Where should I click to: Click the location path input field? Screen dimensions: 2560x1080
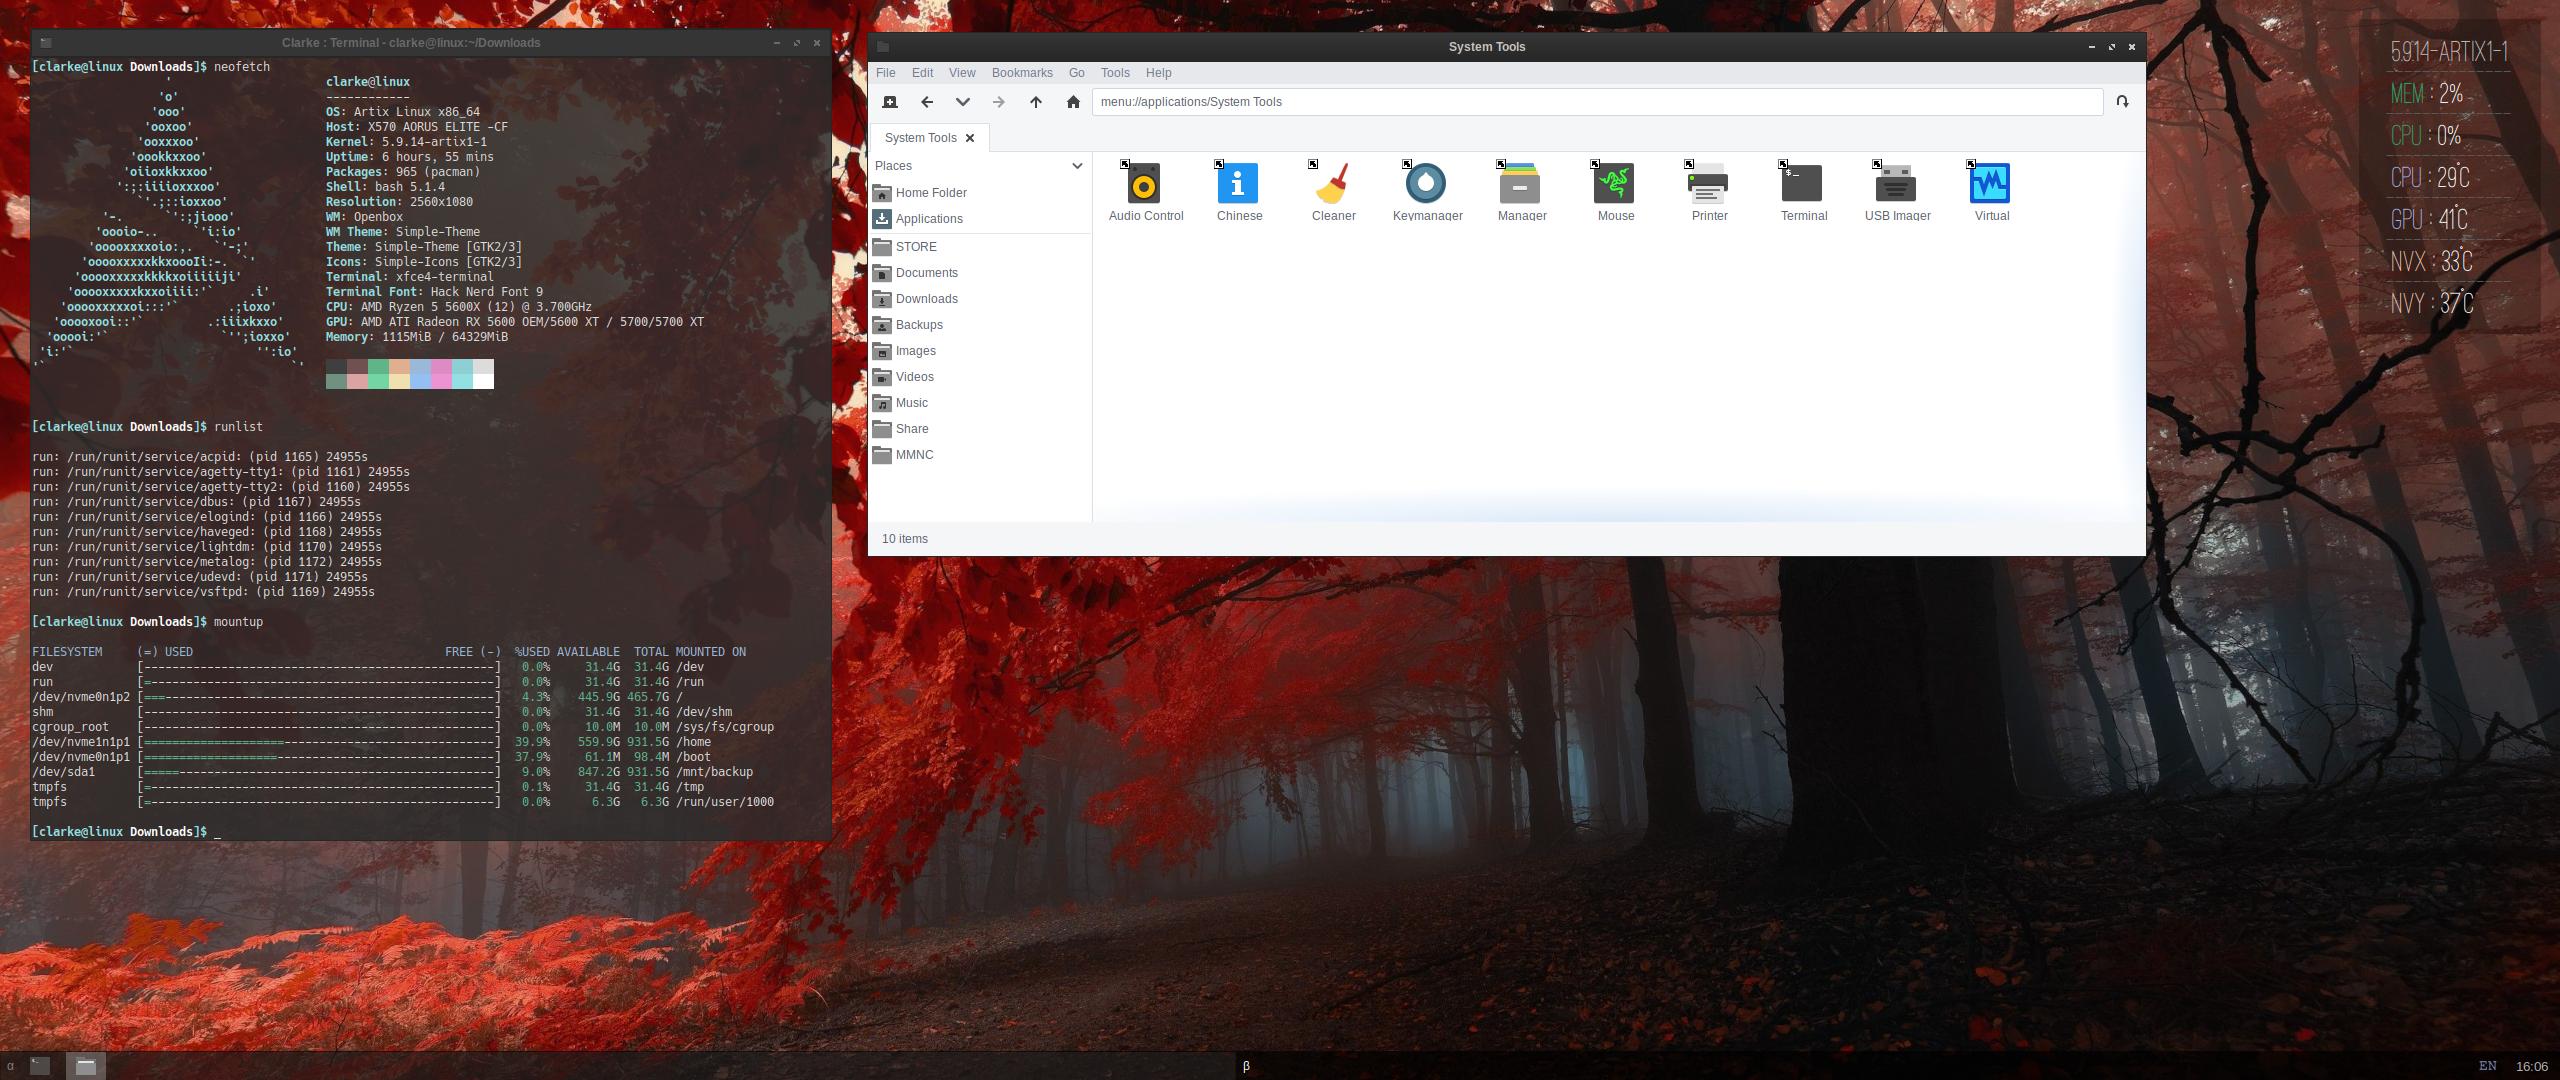(1596, 102)
